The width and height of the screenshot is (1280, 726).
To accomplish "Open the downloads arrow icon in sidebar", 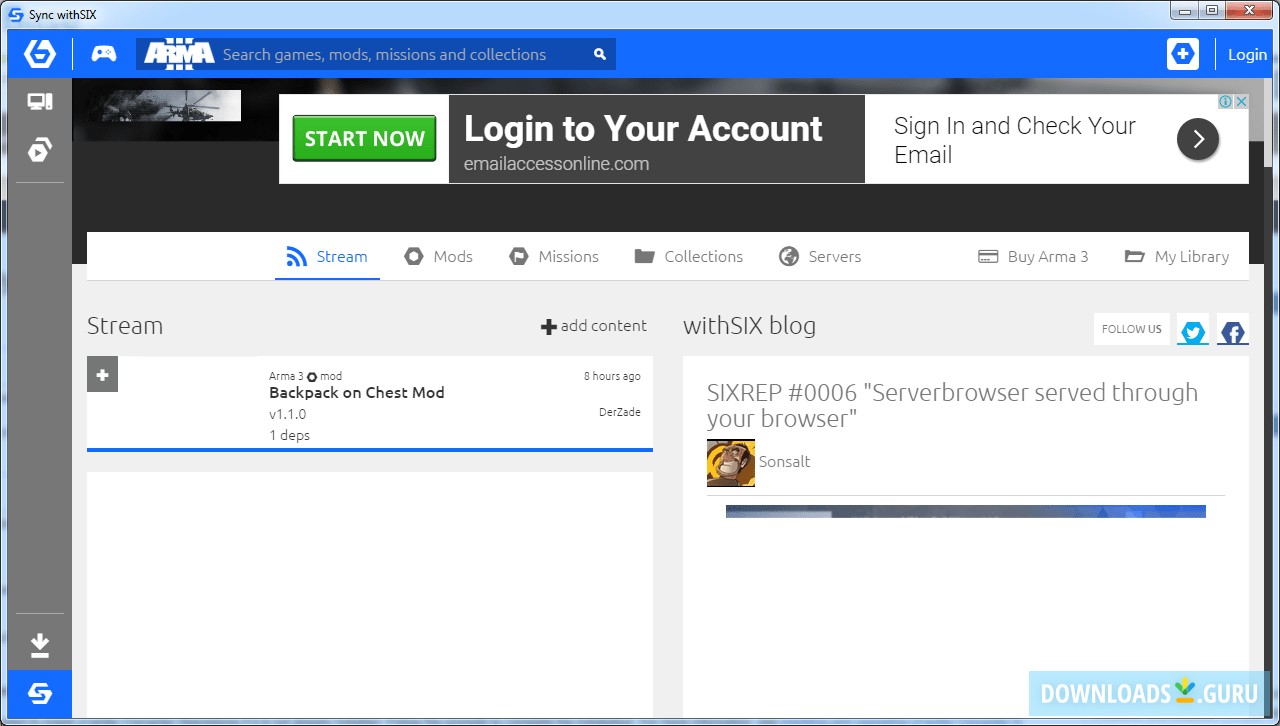I will pyautogui.click(x=40, y=645).
